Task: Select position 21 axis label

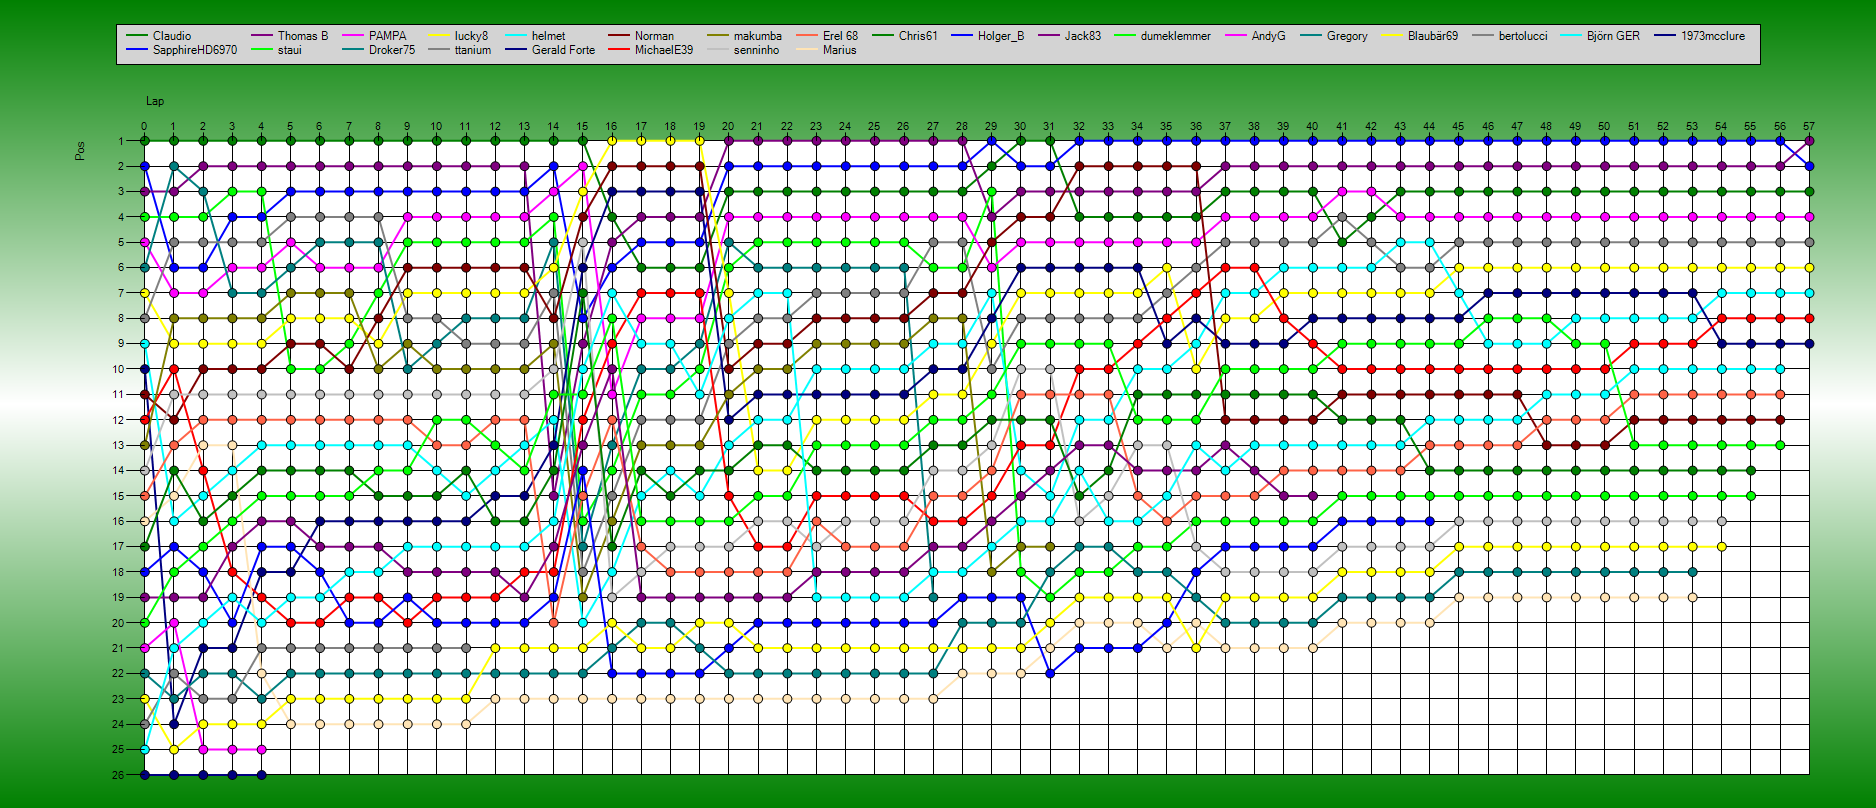Action: [x=118, y=648]
